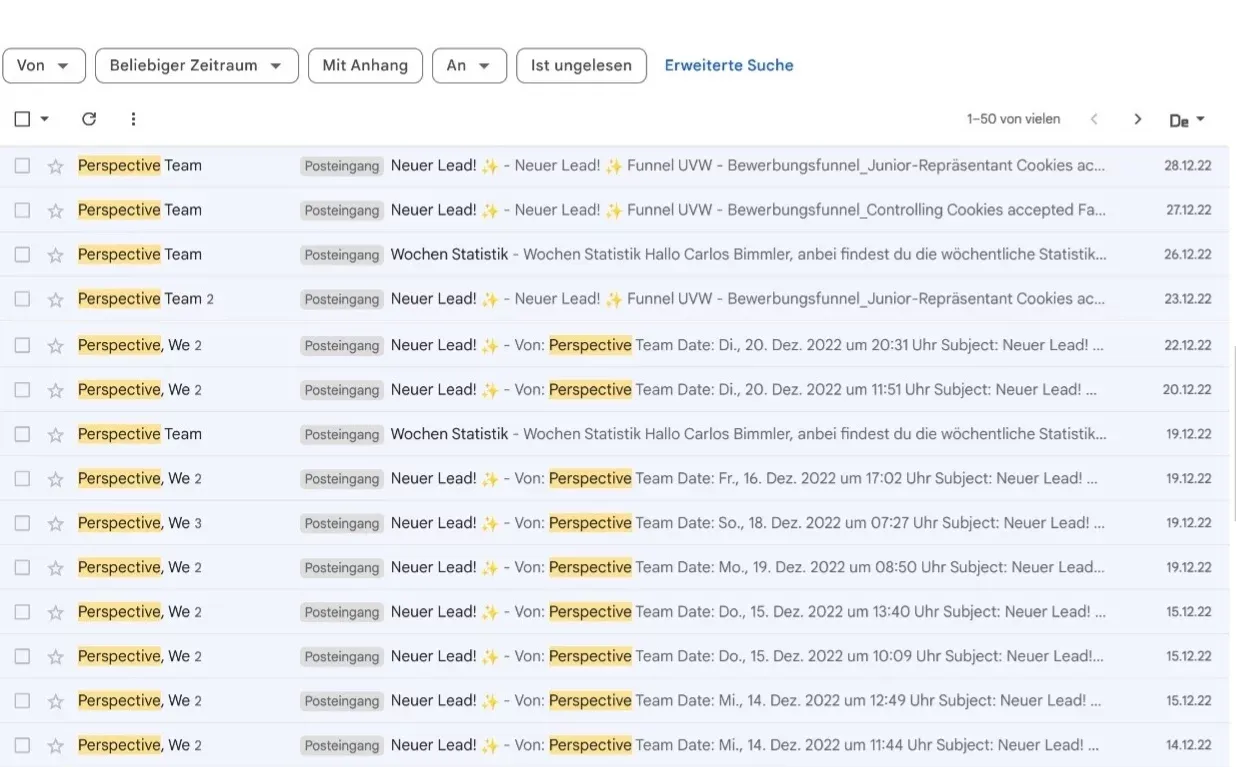Select the email dated 22.12.22 via checkbox
The width and height of the screenshot is (1236, 767).
22,345
